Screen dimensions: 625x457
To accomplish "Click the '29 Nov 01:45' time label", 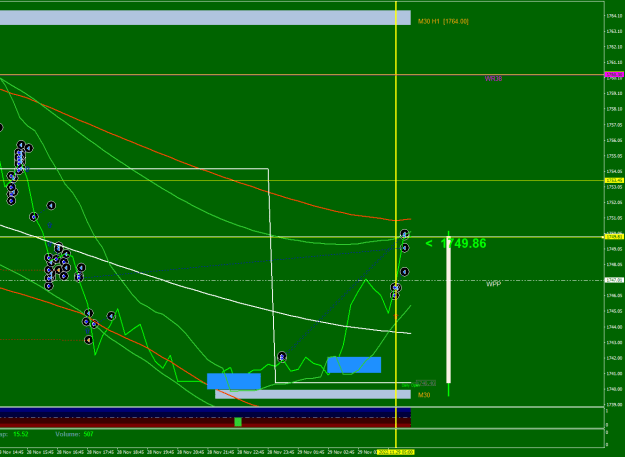I will 312,453.
